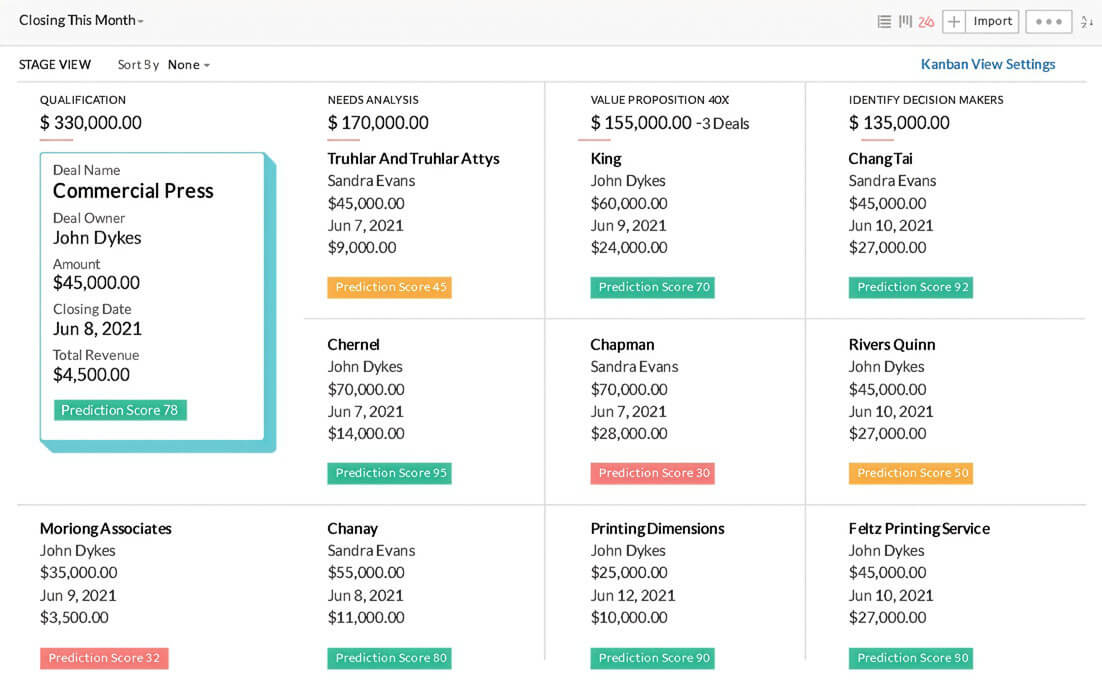Click the A-Z sort order icon
The image size is (1102, 688).
(1087, 22)
